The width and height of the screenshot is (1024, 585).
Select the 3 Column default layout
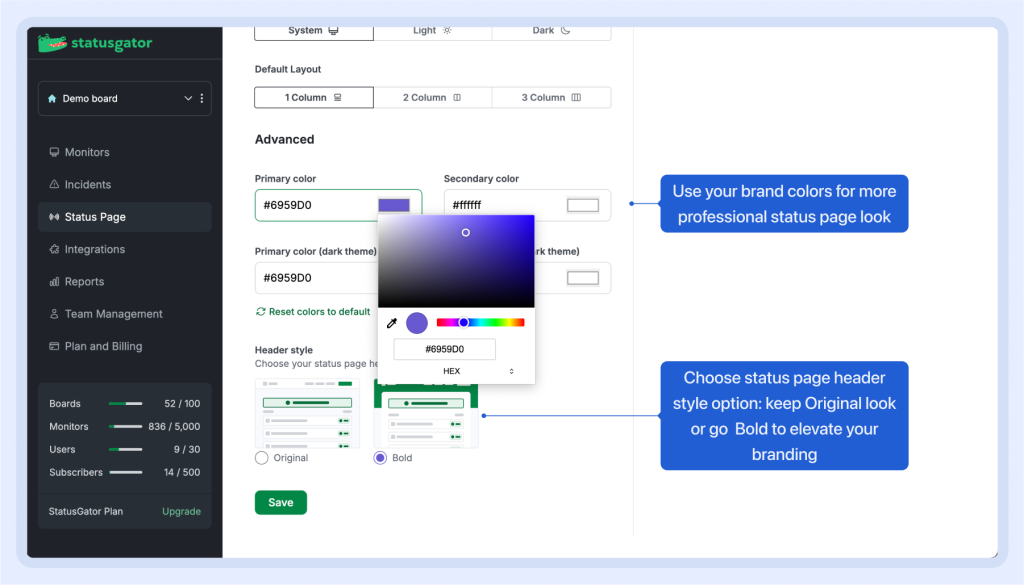(551, 98)
